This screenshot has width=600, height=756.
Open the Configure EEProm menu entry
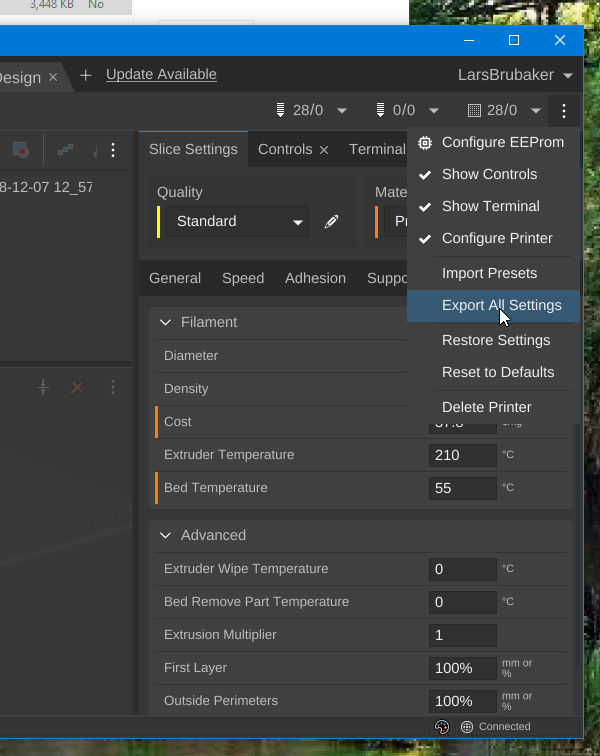point(493,143)
